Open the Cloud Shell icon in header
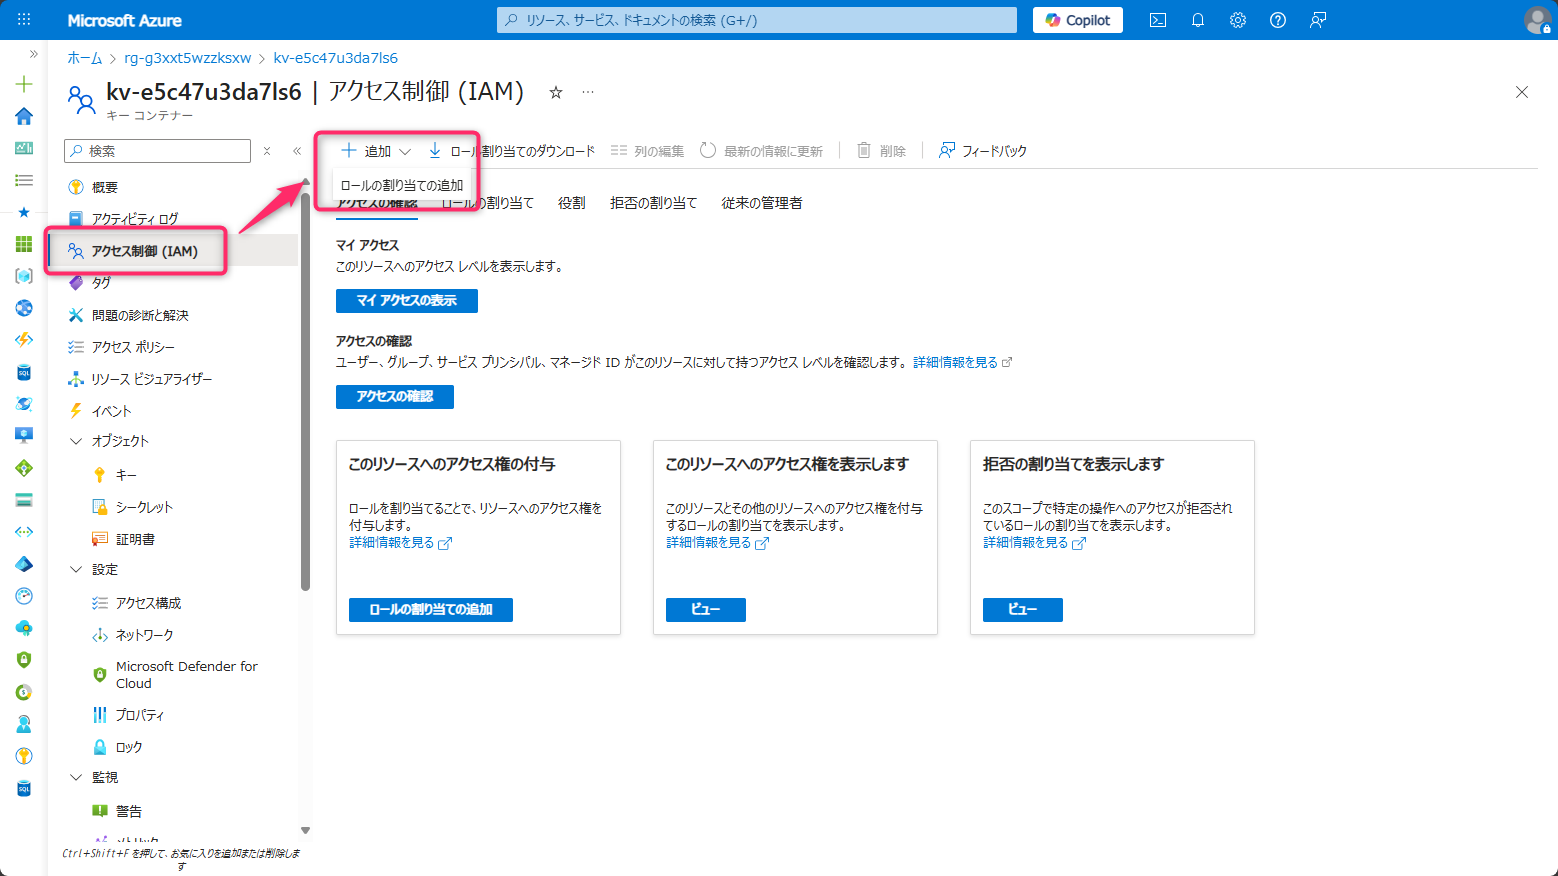 click(x=1158, y=20)
